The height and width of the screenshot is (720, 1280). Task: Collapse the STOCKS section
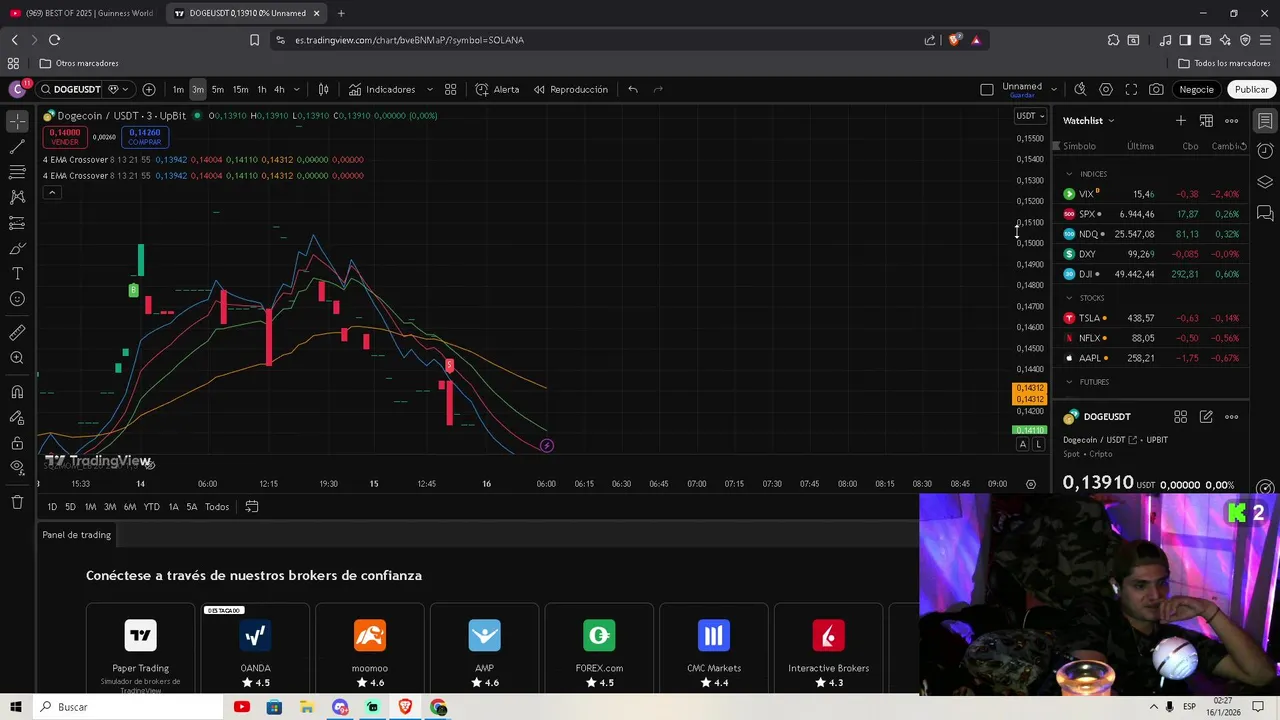click(x=1069, y=298)
